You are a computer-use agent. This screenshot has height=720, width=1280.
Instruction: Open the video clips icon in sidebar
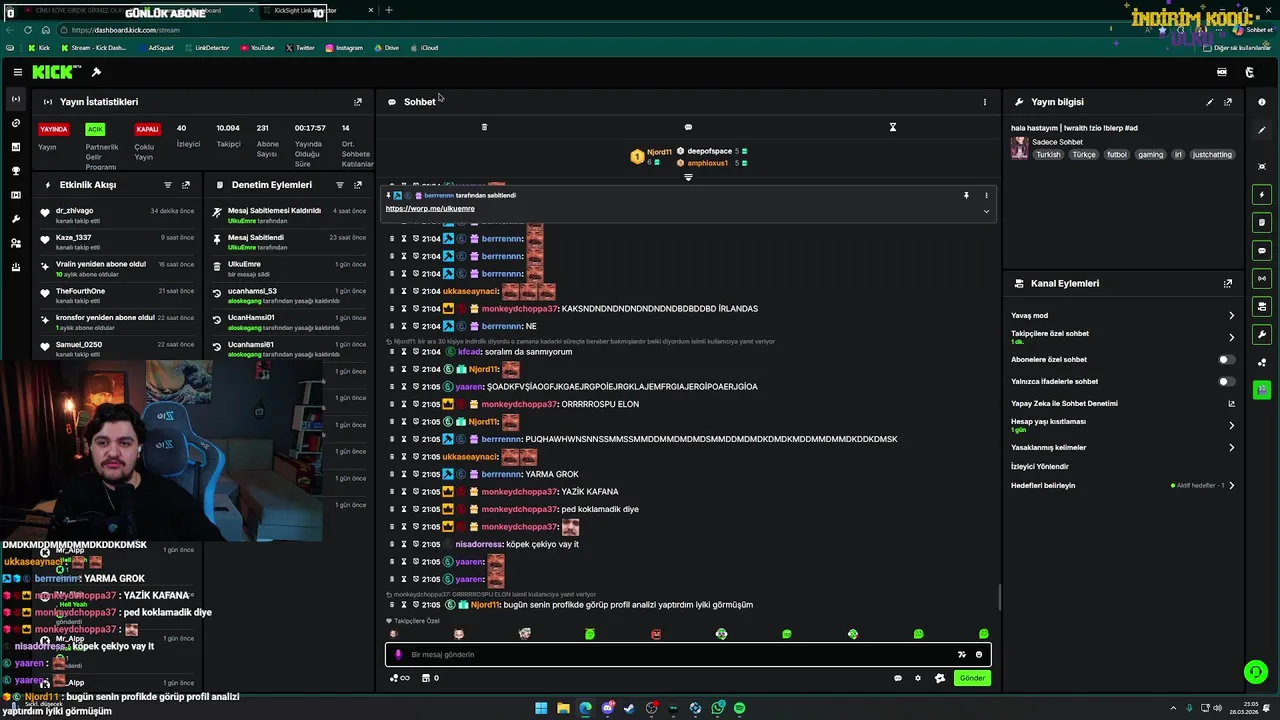click(15, 195)
